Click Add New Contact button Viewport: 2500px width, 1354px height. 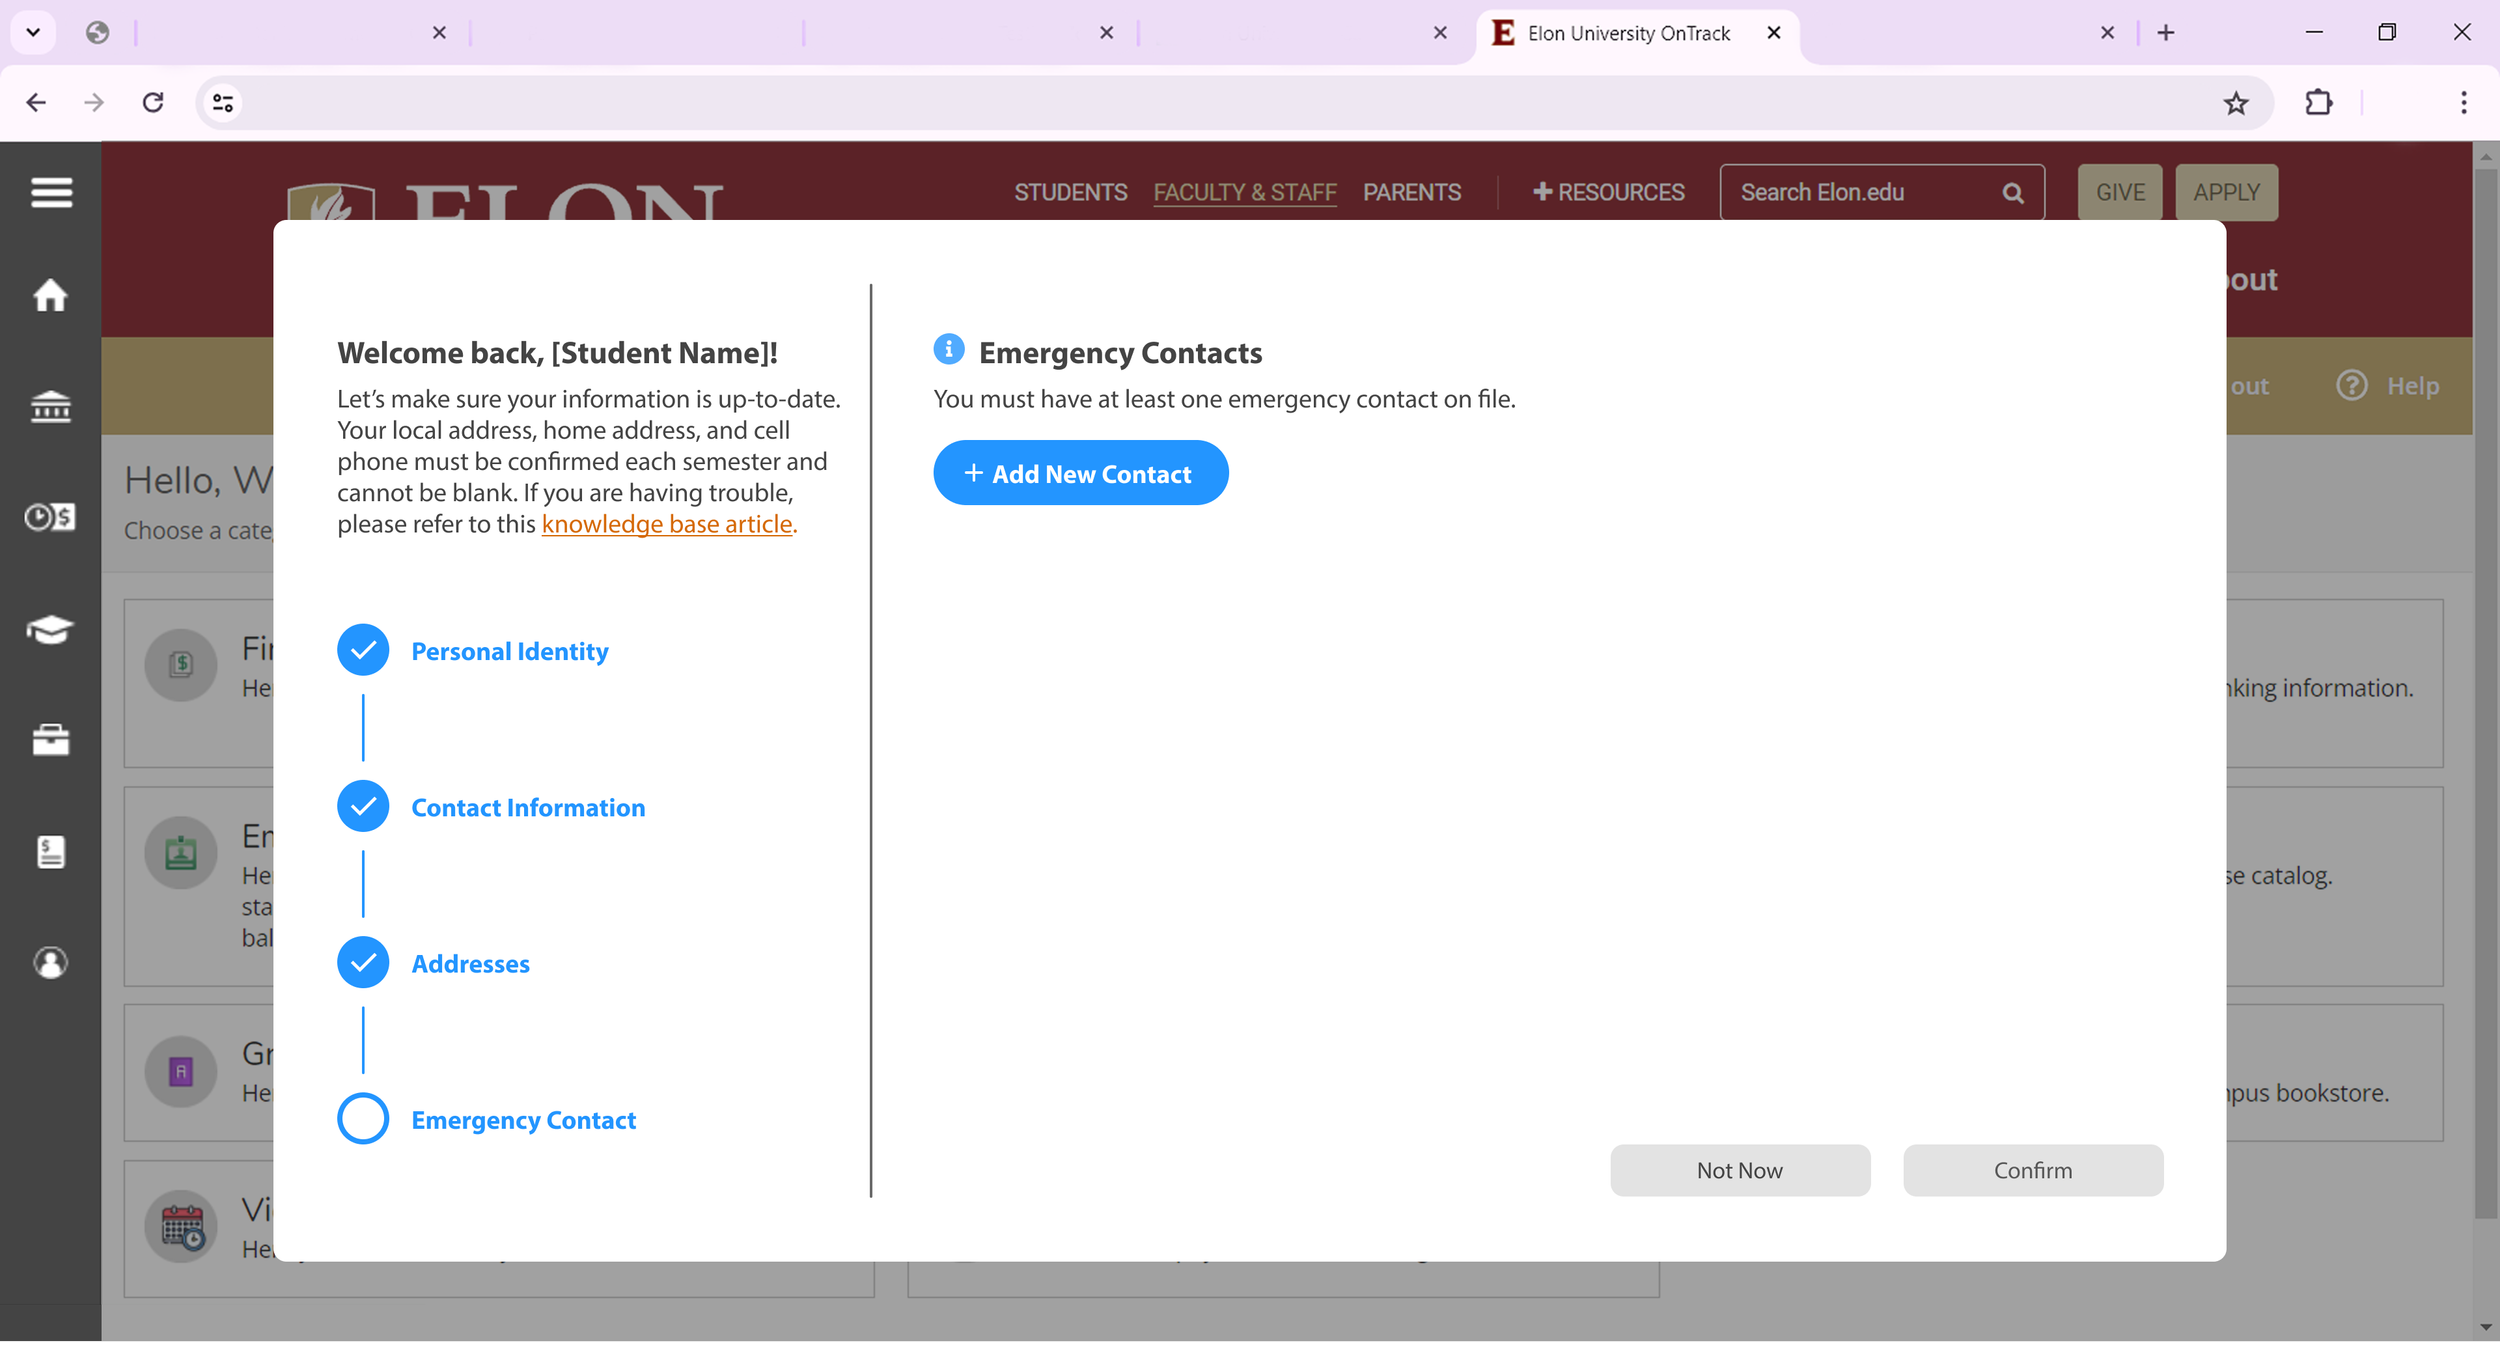point(1080,473)
